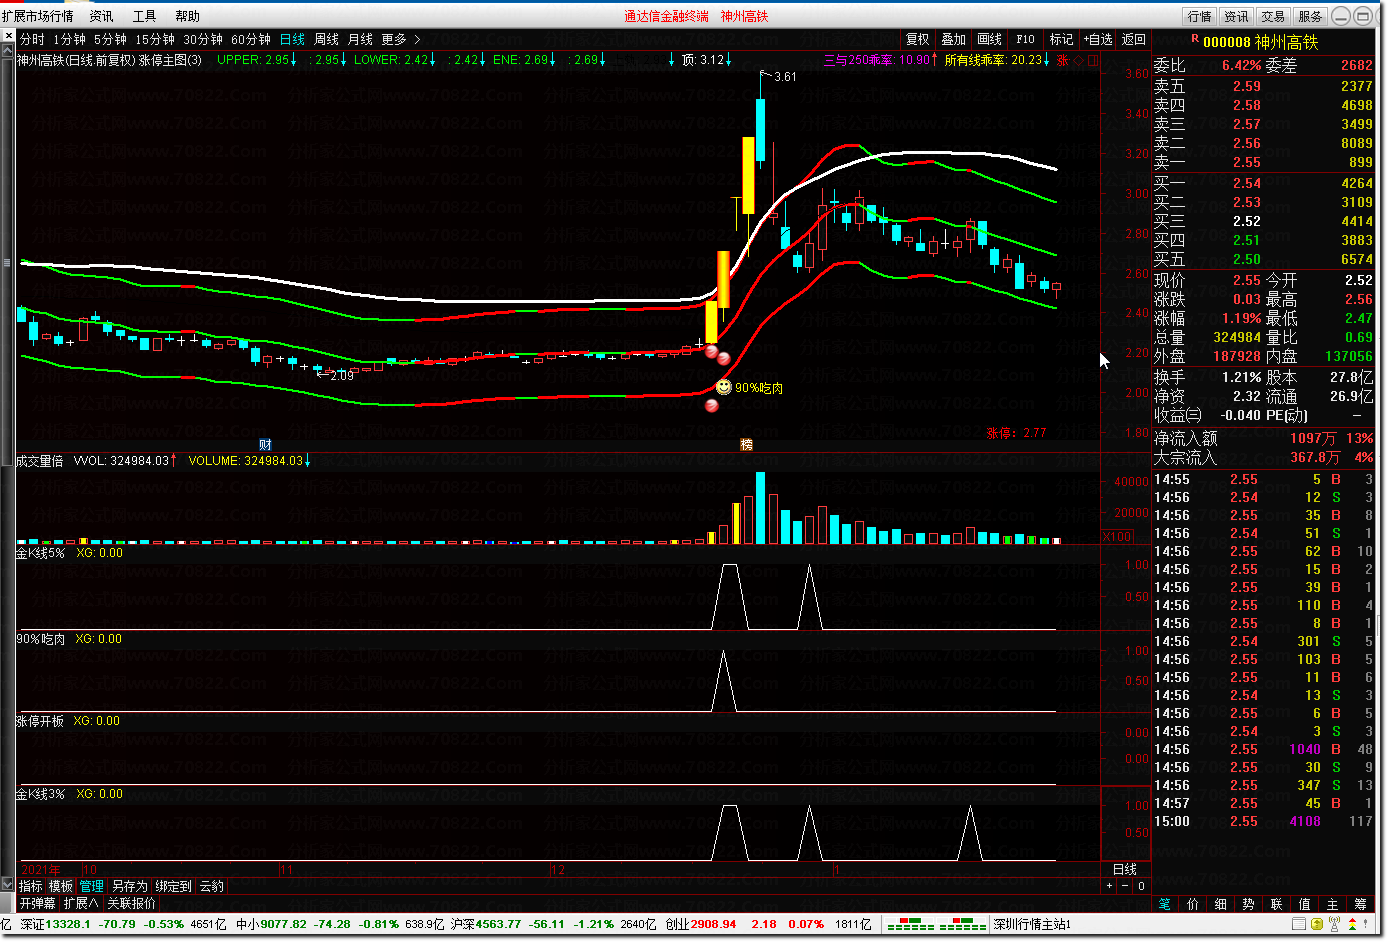
Task: Open the 扩展市场行情 menu
Action: click(38, 16)
